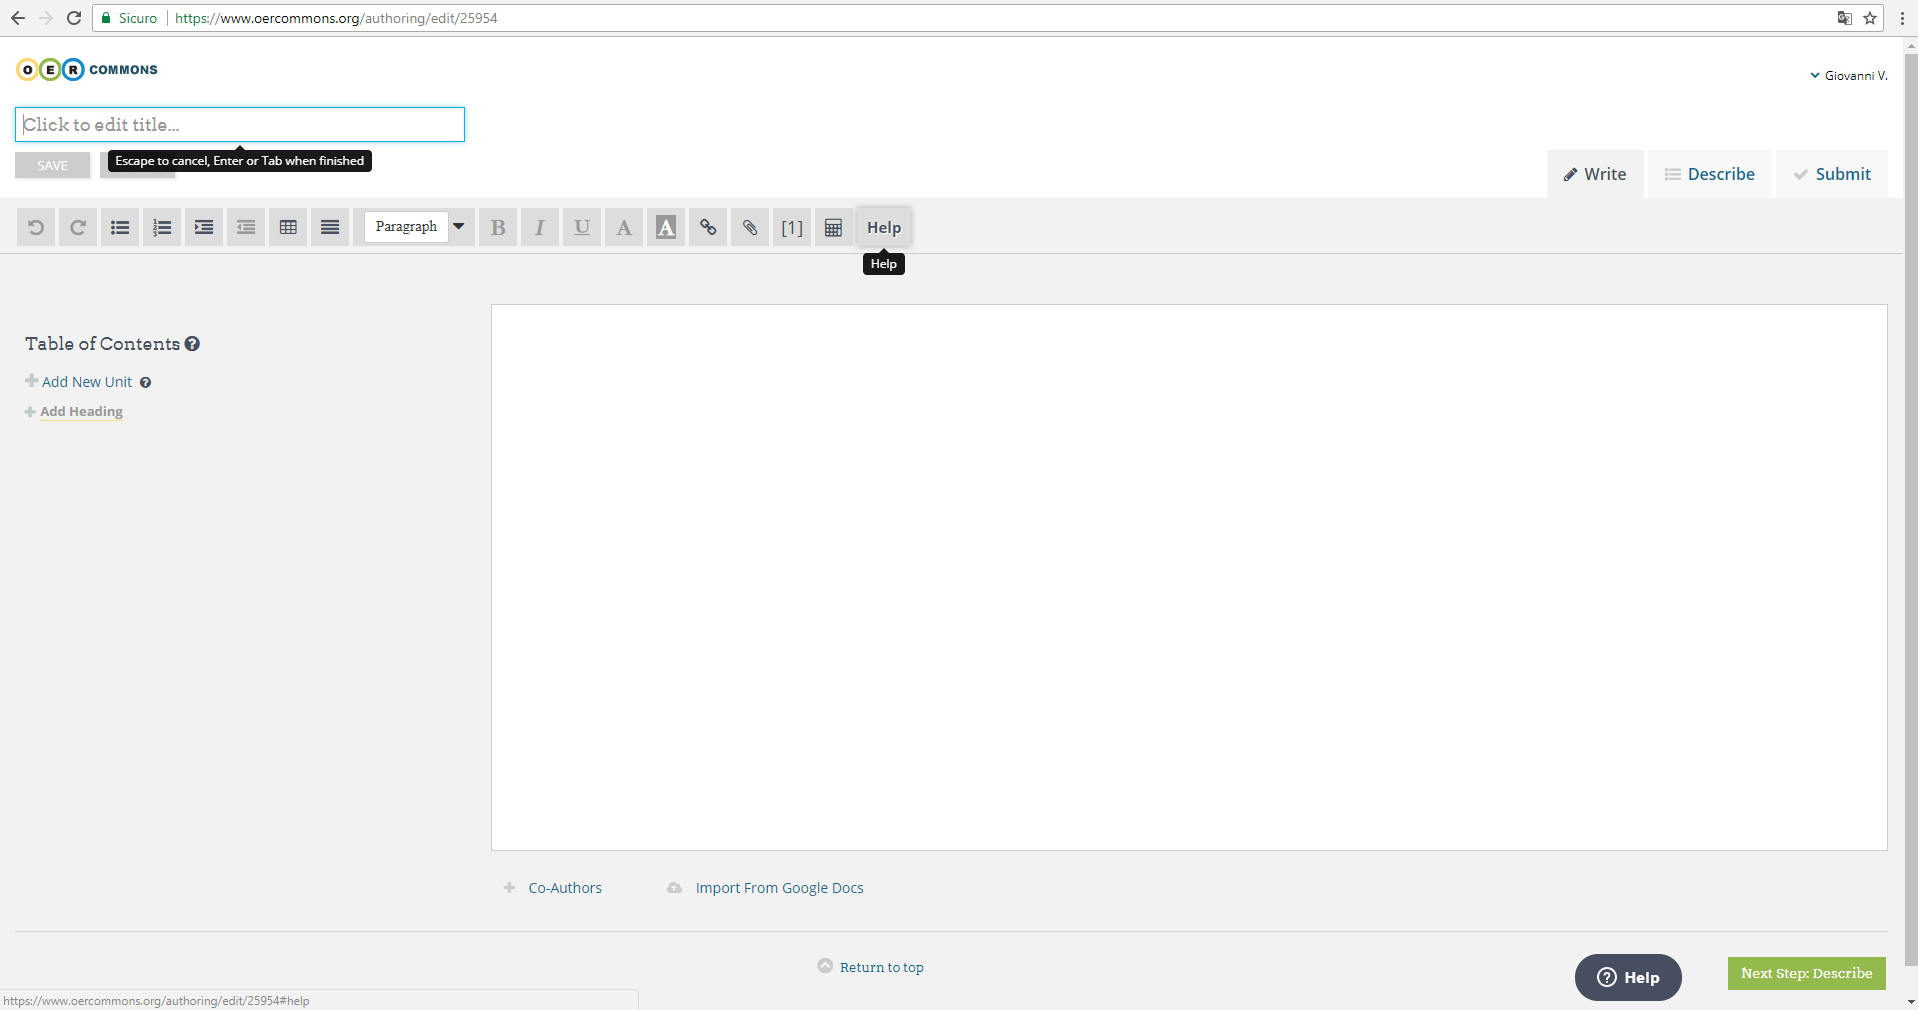Open the text background color picker
Screen dimensions: 1918x1010
tap(666, 228)
